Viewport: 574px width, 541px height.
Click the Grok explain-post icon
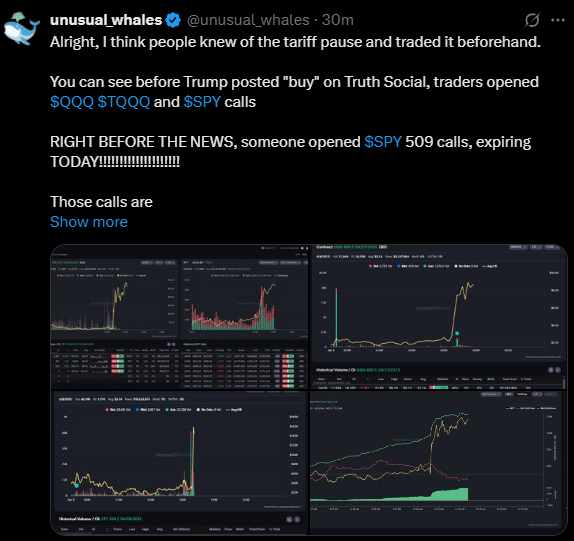[532, 20]
